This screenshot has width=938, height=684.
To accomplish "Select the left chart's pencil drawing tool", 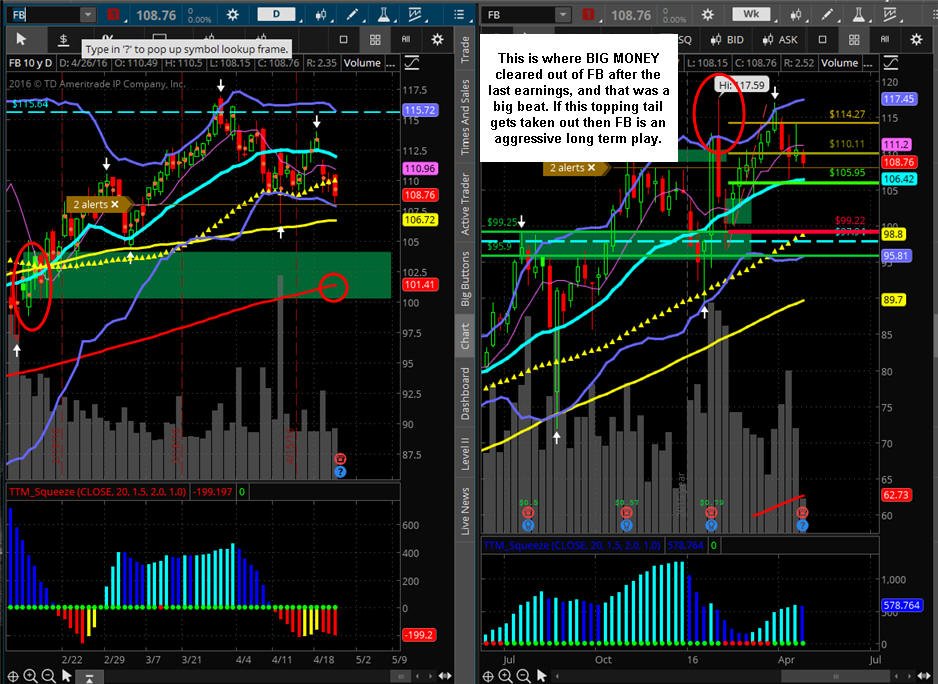I will [352, 14].
